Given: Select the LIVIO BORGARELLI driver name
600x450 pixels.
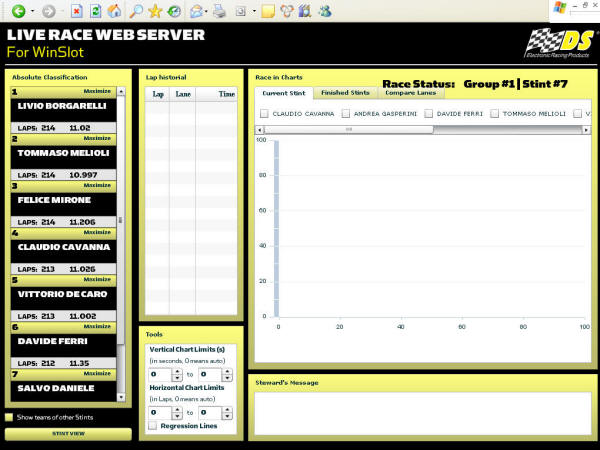Looking at the screenshot, I should click(62, 106).
